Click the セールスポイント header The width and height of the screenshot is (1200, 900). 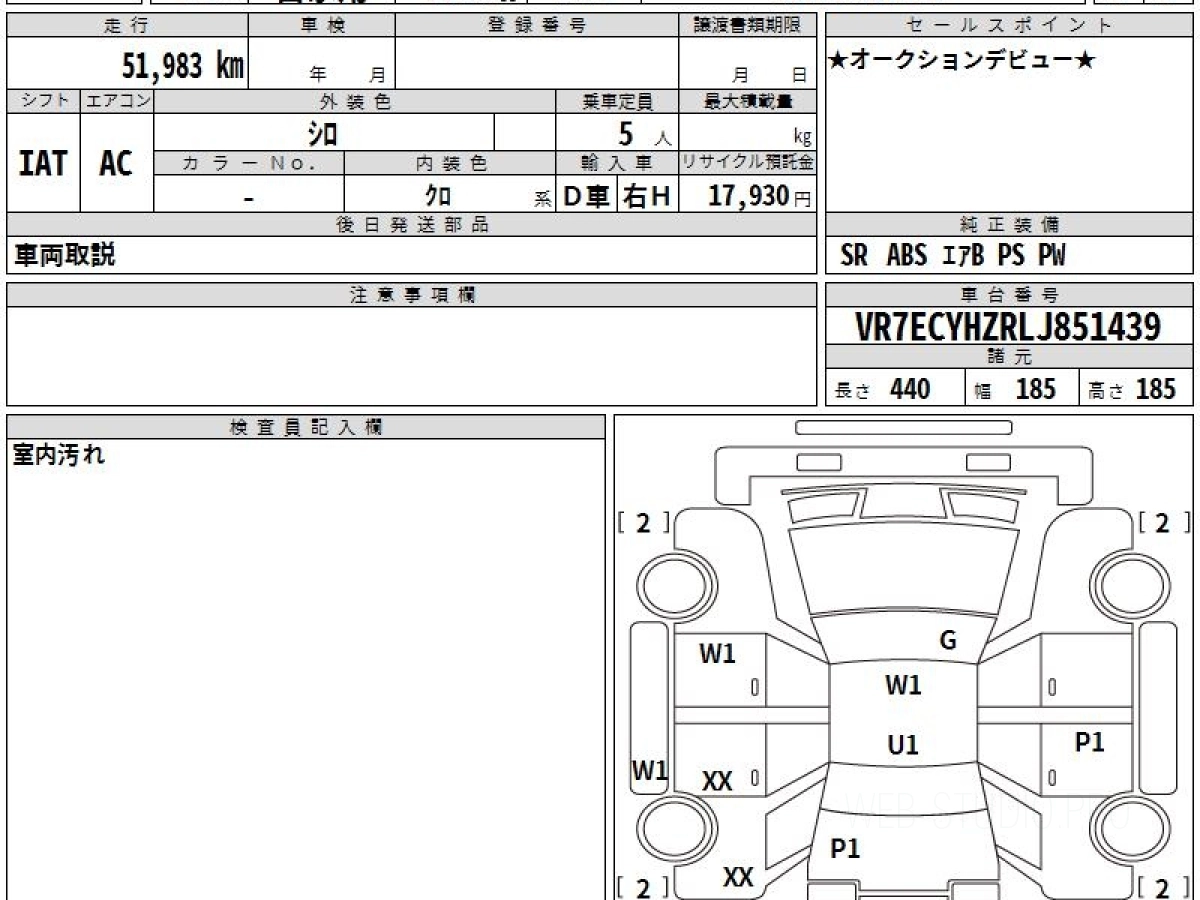1009,27
